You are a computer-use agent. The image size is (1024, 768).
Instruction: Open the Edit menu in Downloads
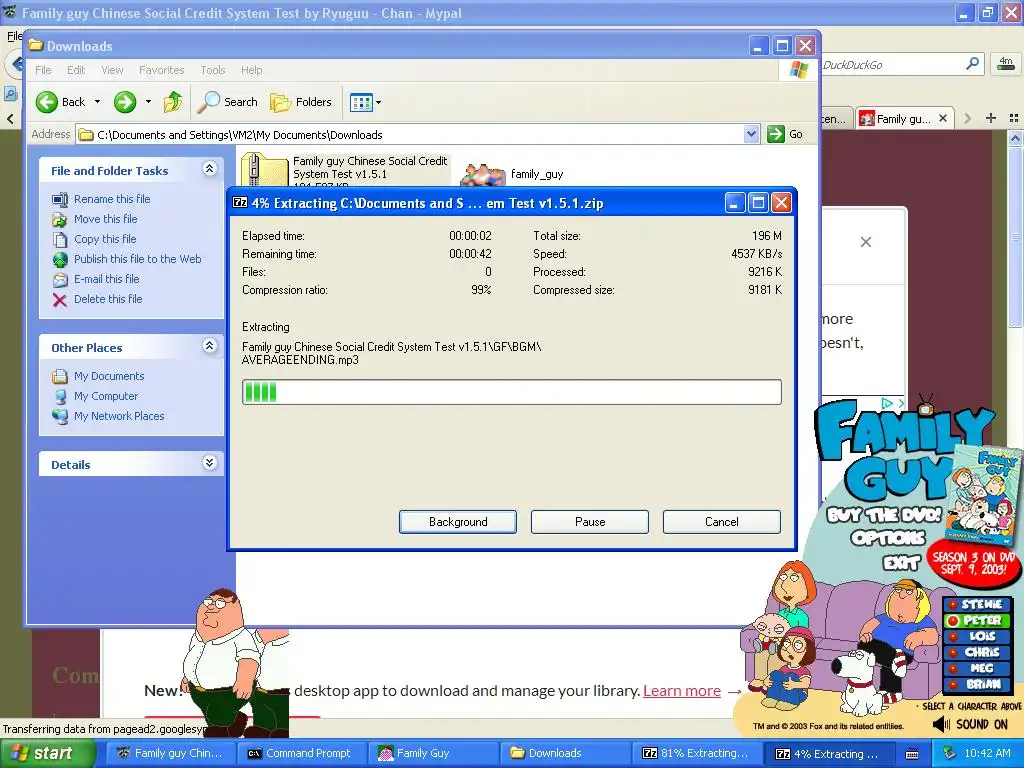tap(76, 70)
